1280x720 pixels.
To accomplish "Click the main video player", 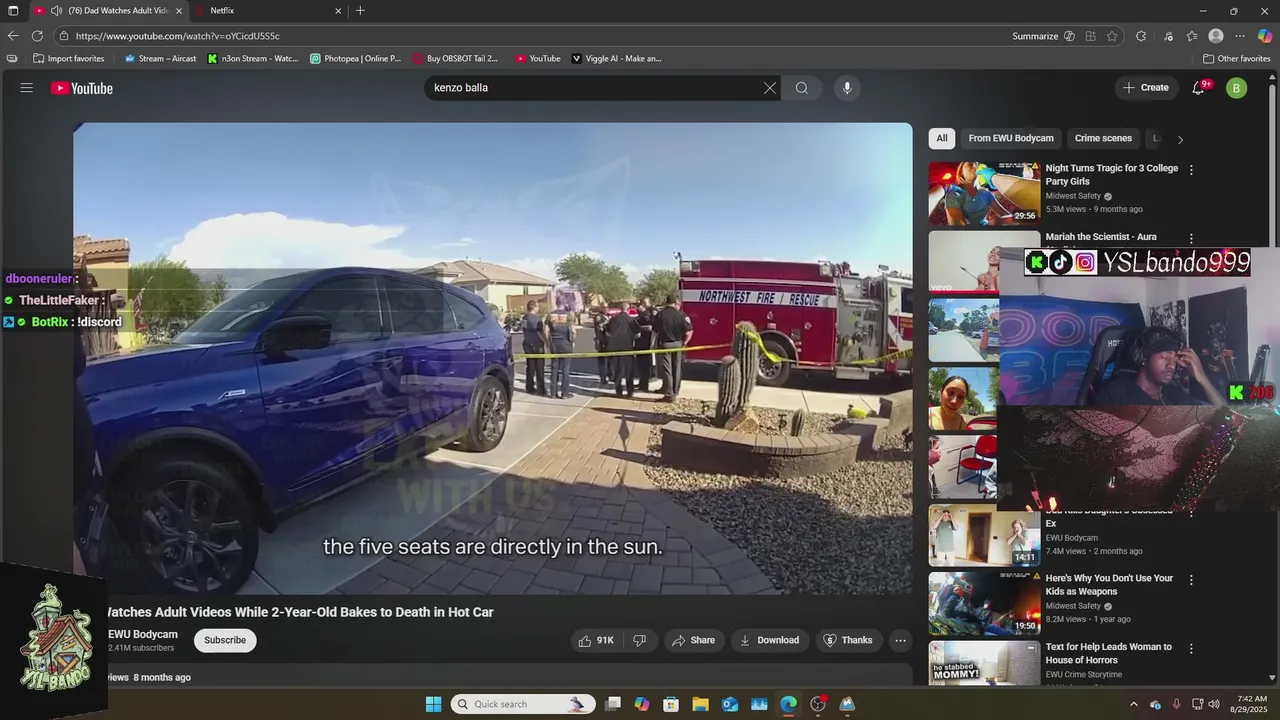I will 492,359.
